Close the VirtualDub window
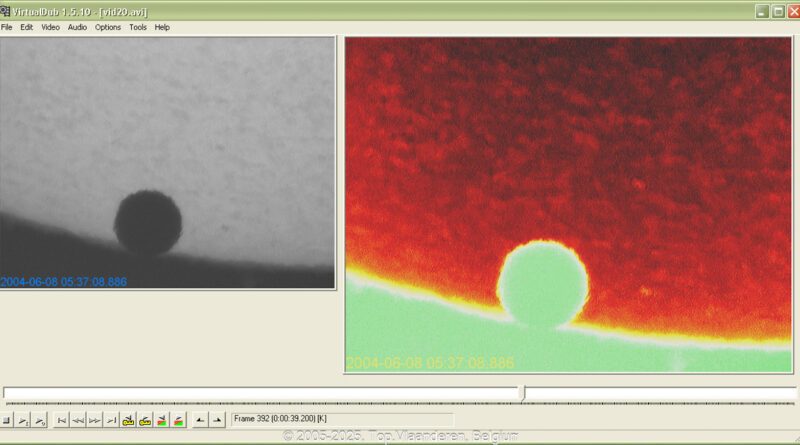This screenshot has height=445, width=800. 794,11
